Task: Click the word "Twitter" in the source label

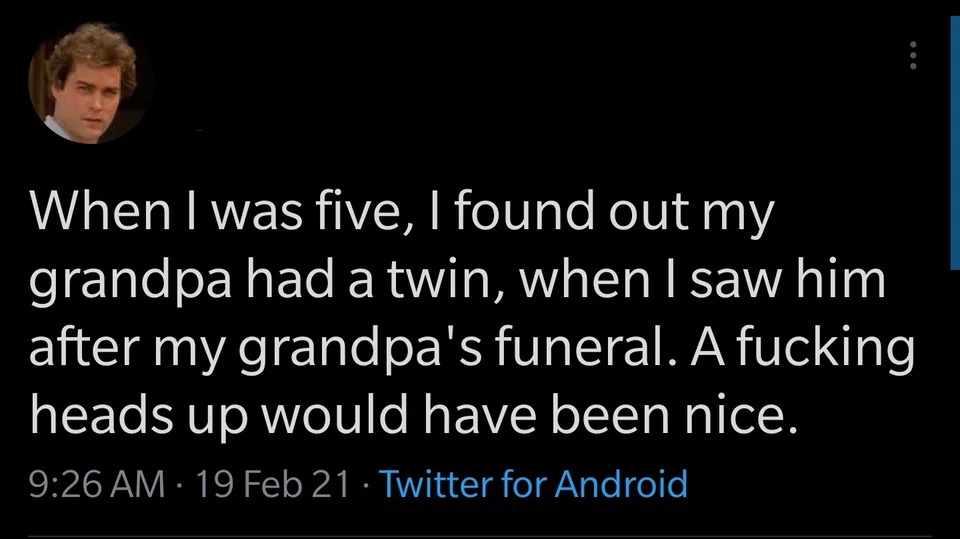Action: tap(436, 484)
